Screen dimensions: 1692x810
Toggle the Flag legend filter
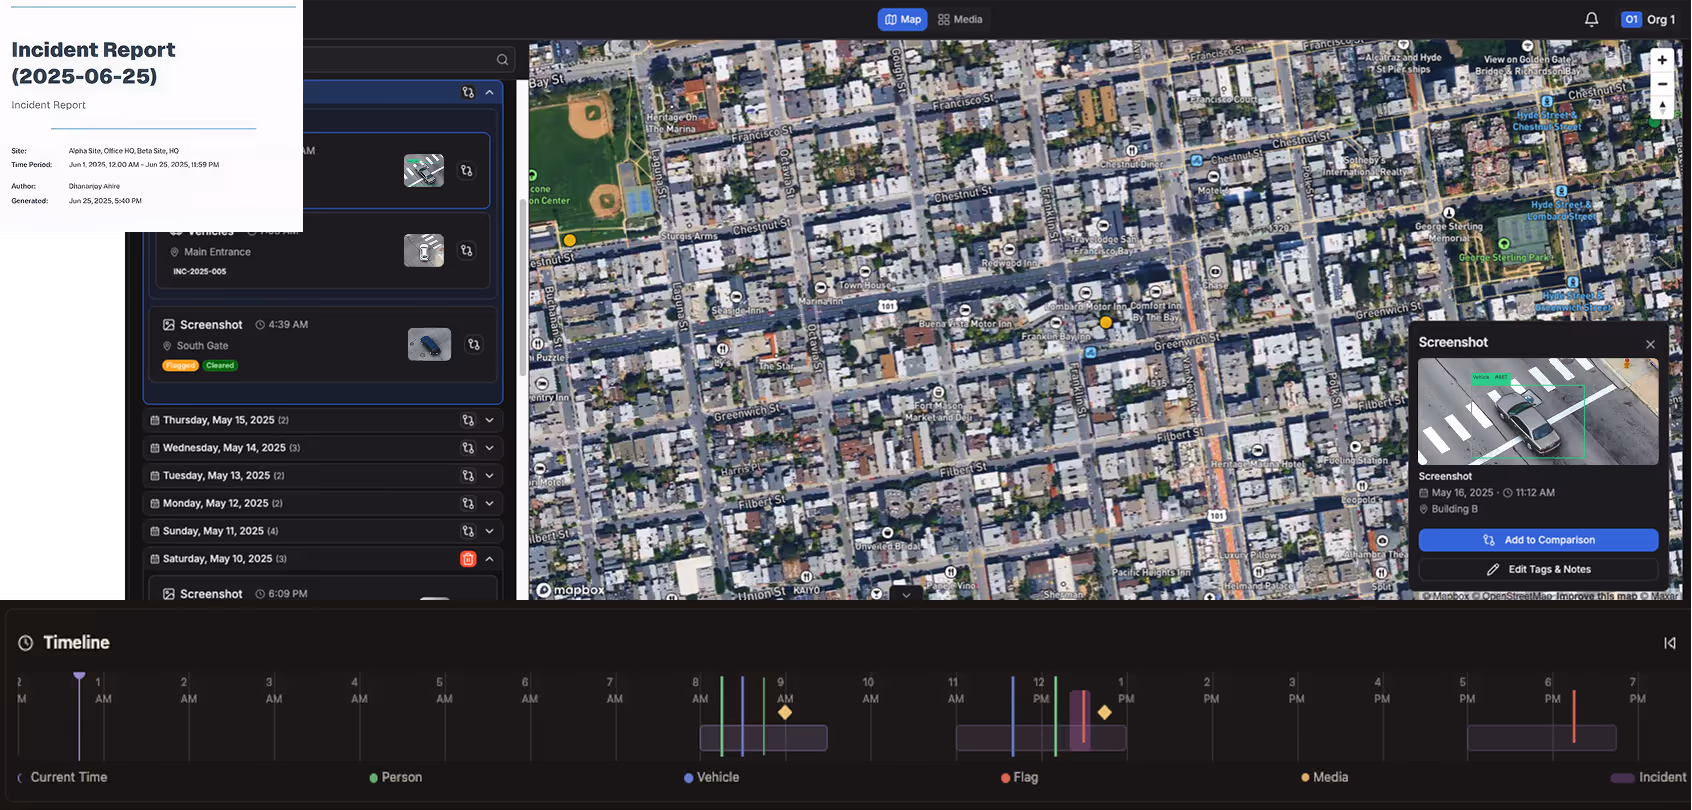click(1020, 777)
